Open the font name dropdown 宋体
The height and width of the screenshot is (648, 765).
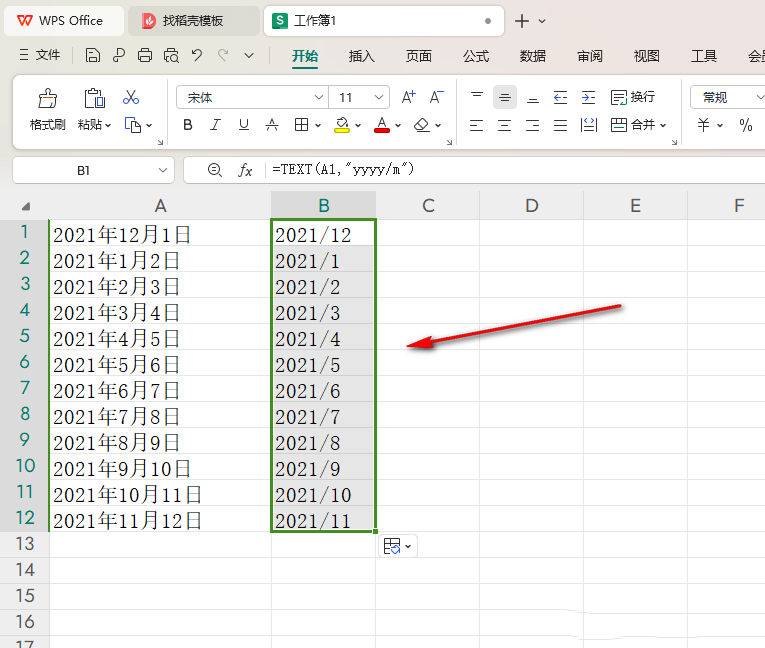(x=319, y=98)
